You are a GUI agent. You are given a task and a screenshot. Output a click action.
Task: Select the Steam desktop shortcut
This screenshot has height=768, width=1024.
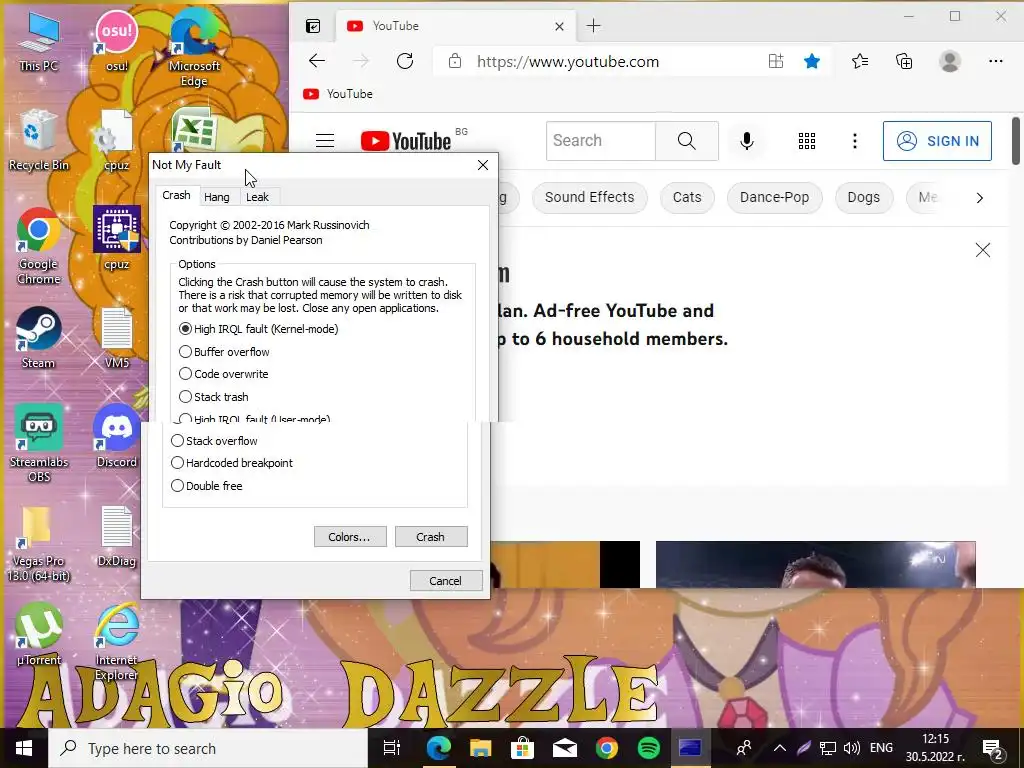[38, 338]
